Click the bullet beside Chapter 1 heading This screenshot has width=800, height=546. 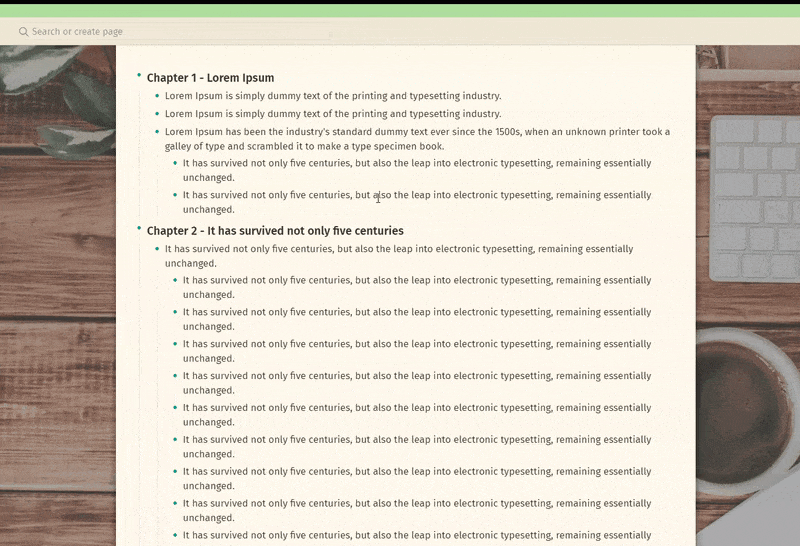(139, 75)
